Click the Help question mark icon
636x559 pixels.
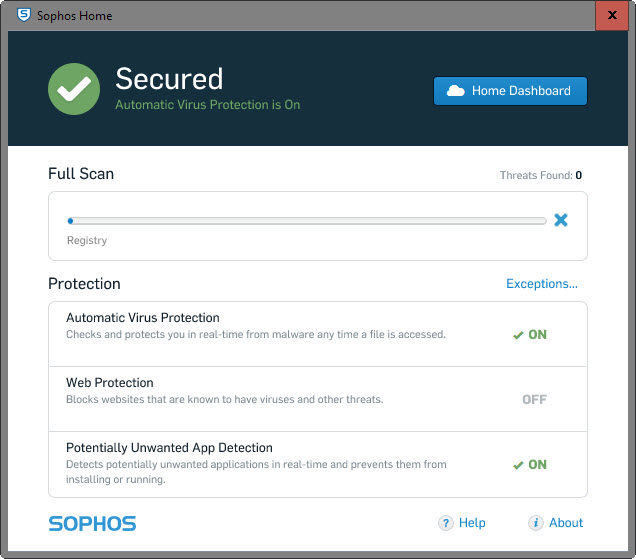click(x=446, y=523)
